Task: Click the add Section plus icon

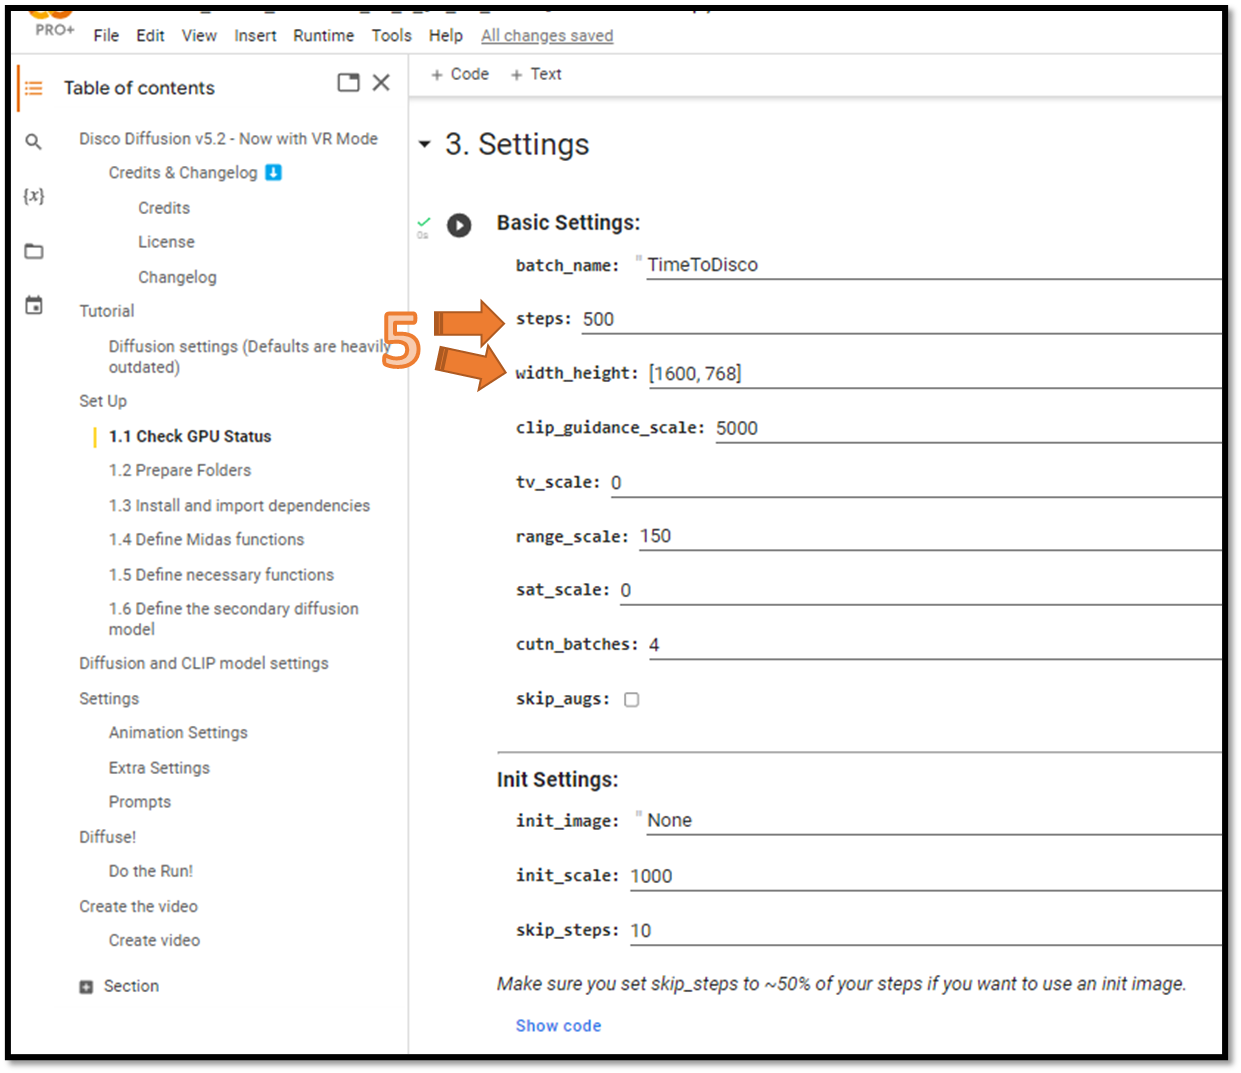Action: [86, 987]
